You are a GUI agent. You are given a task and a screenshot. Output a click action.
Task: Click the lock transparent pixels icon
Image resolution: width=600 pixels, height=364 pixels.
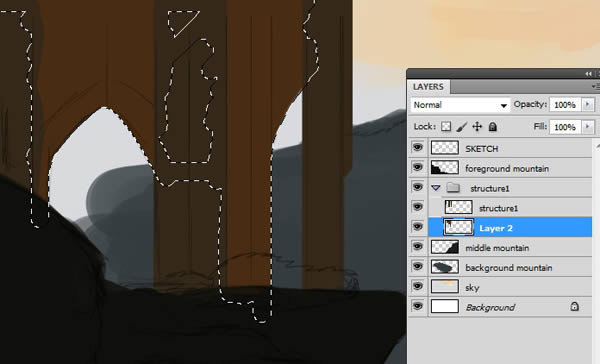(x=446, y=127)
